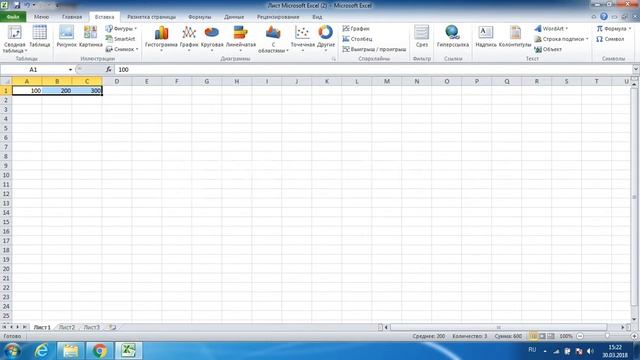Click the Insert Function fx button
640x360 pixels.
(109, 69)
